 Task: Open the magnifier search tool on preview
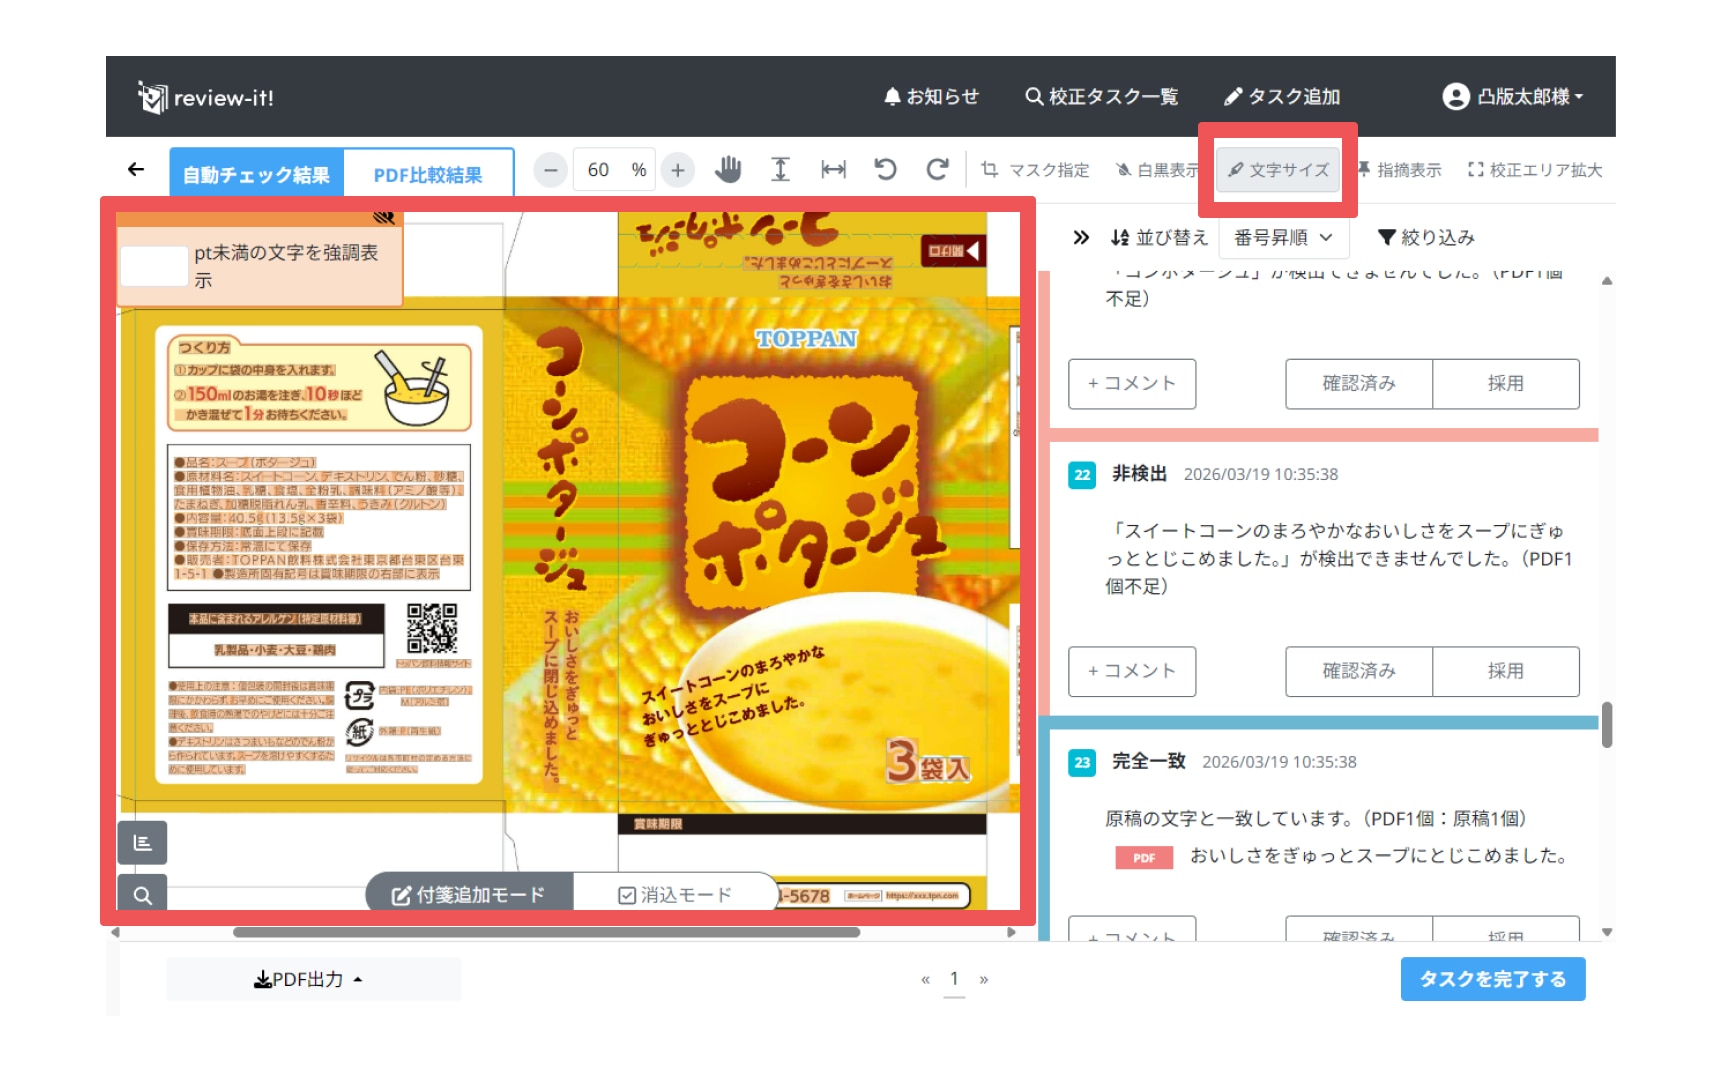click(143, 894)
